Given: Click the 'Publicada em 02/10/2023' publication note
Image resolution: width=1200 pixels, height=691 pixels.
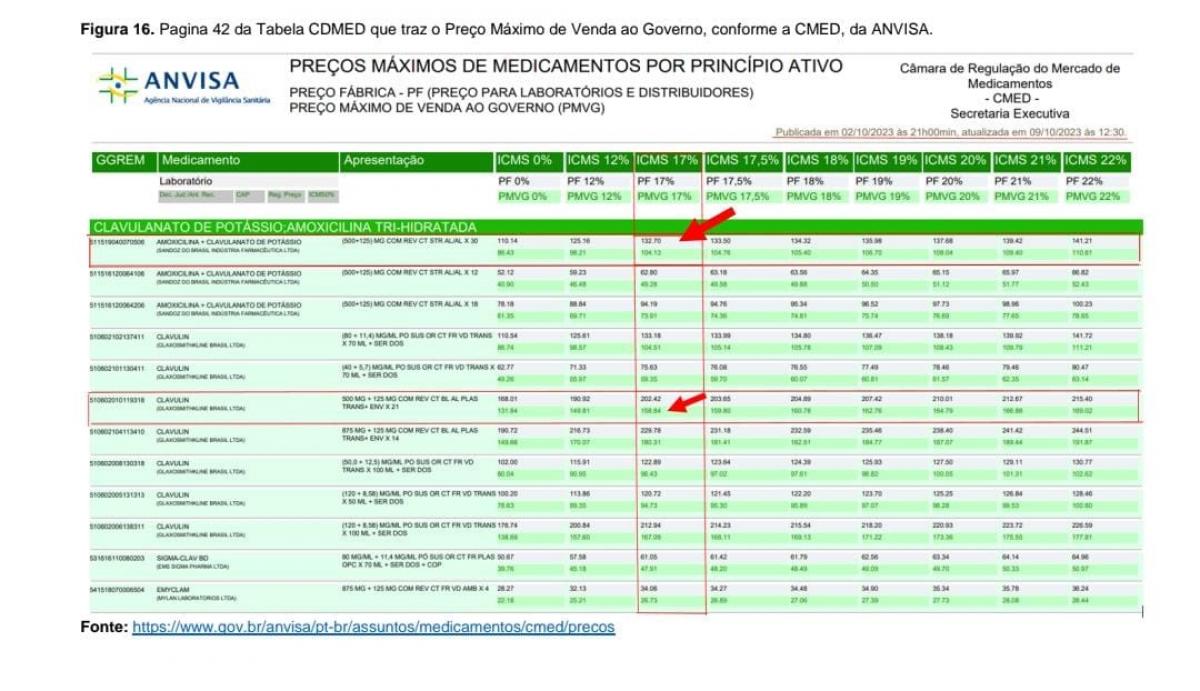Looking at the screenshot, I should pyautogui.click(x=950, y=132).
